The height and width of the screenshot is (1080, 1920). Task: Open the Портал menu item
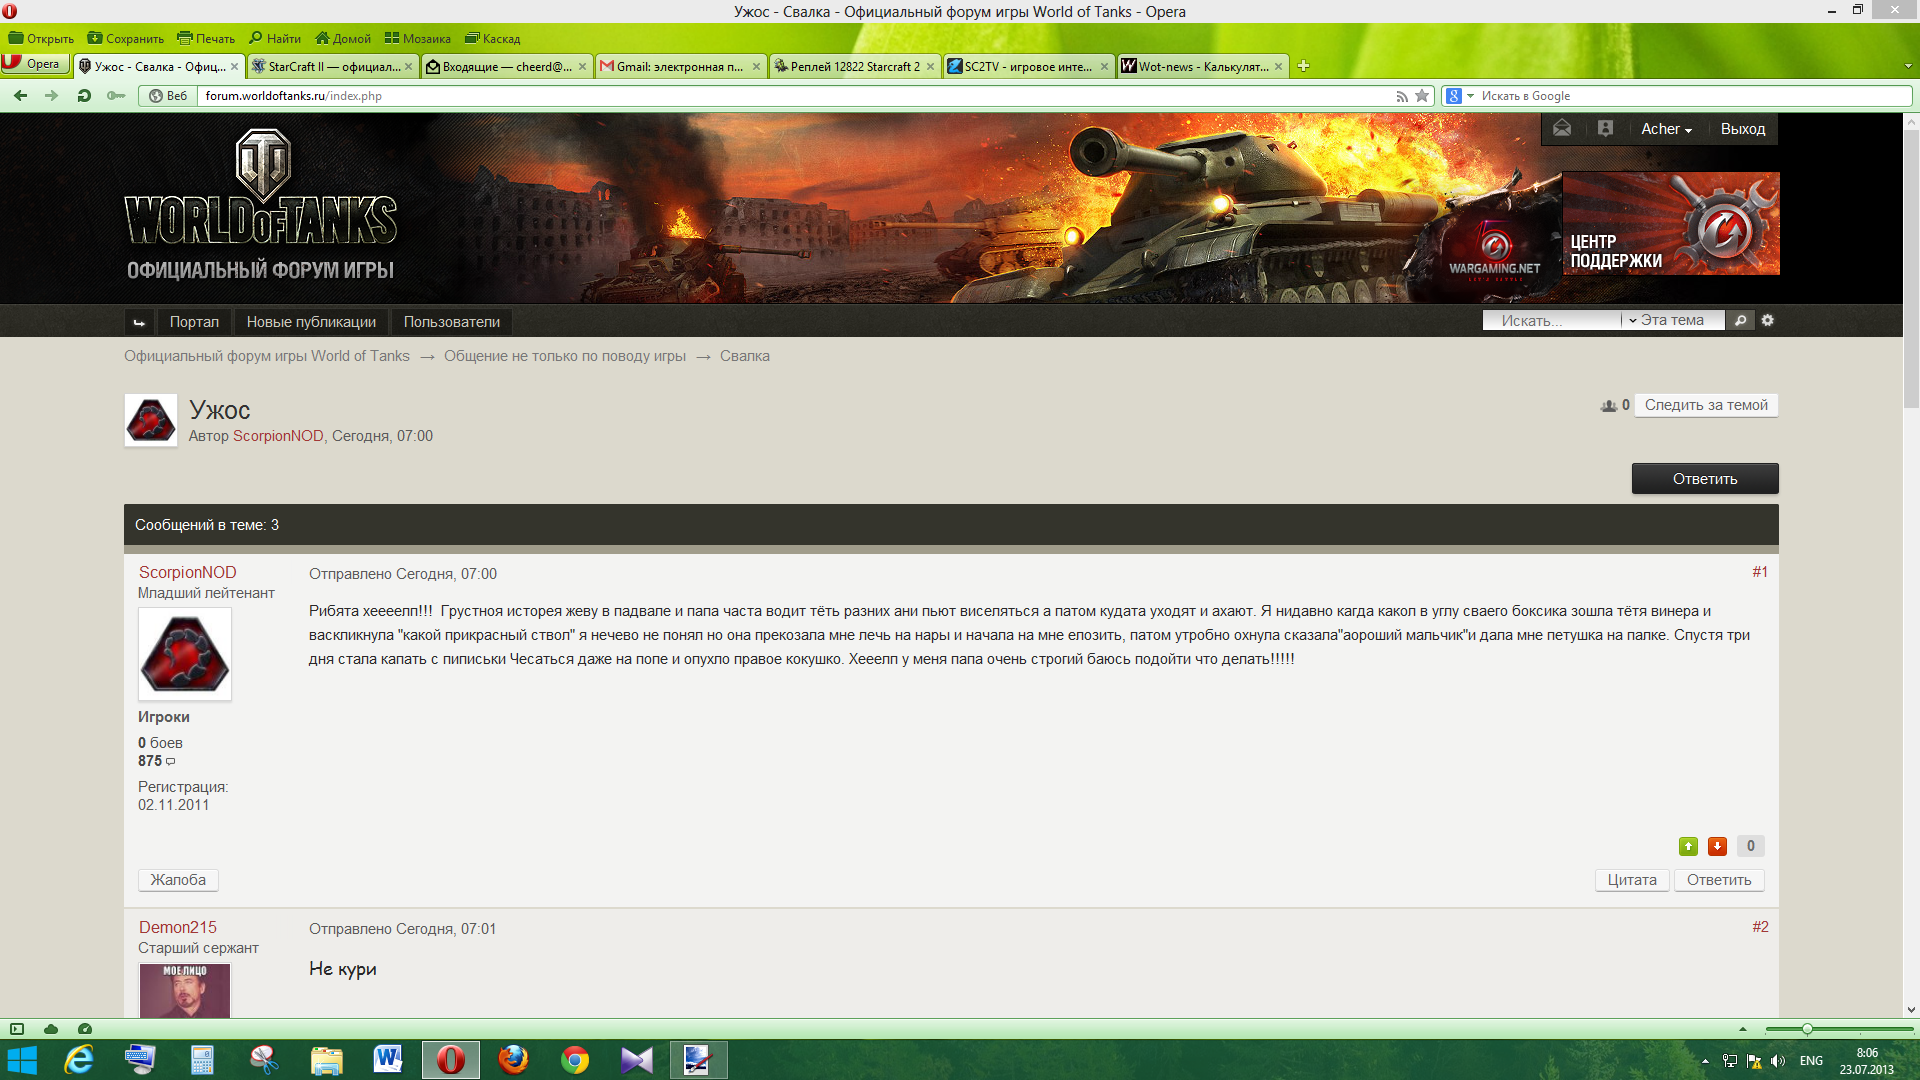pos(194,322)
